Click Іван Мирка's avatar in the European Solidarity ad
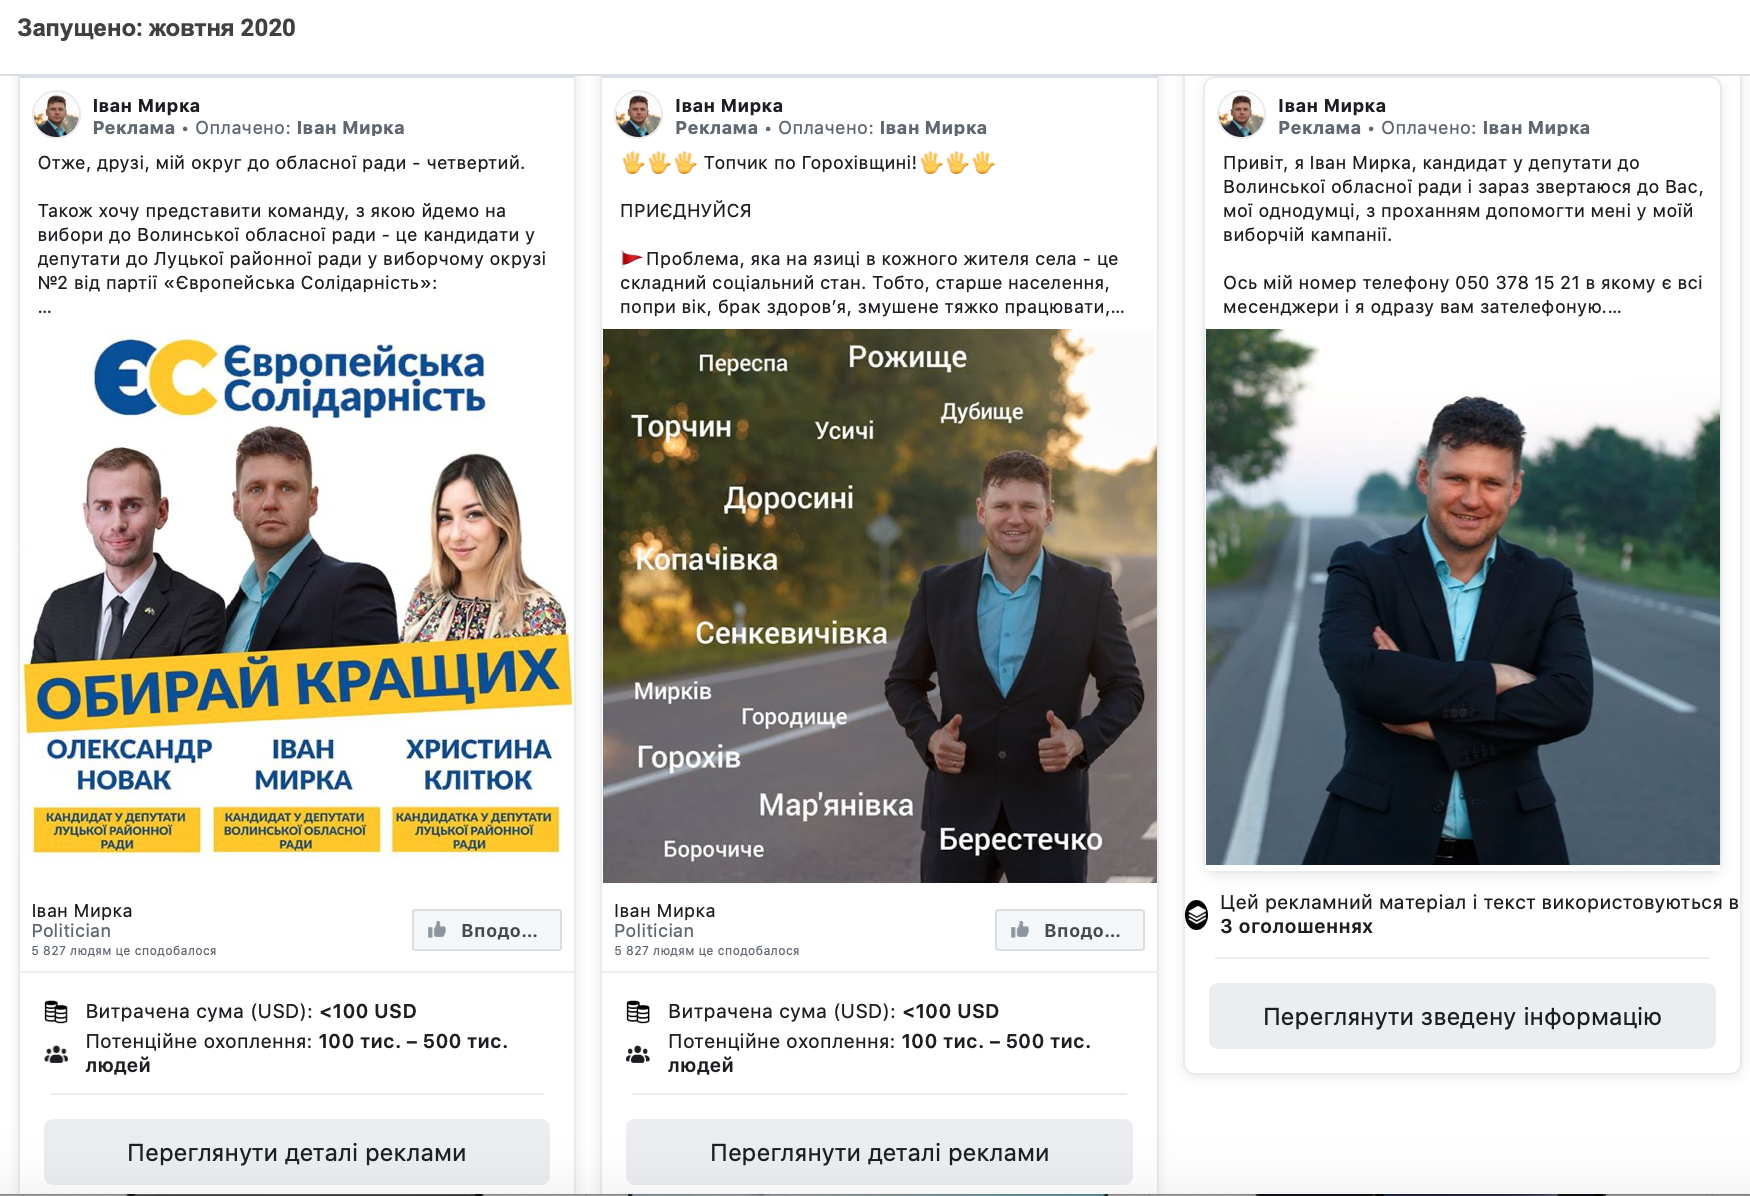The height and width of the screenshot is (1196, 1750). [x=57, y=115]
